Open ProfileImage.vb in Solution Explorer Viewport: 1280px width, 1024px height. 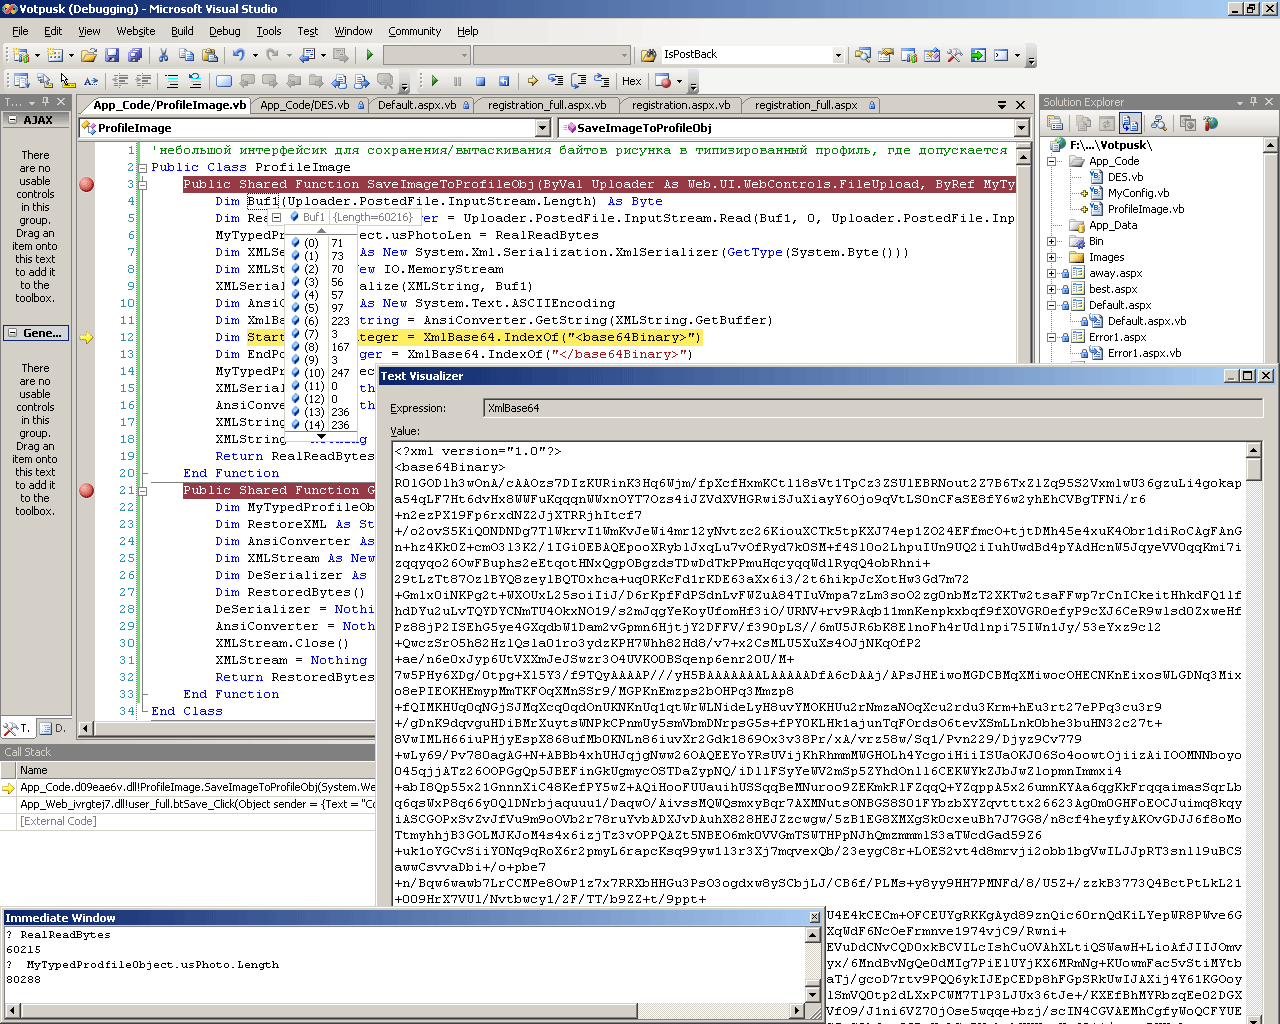[x=1145, y=209]
